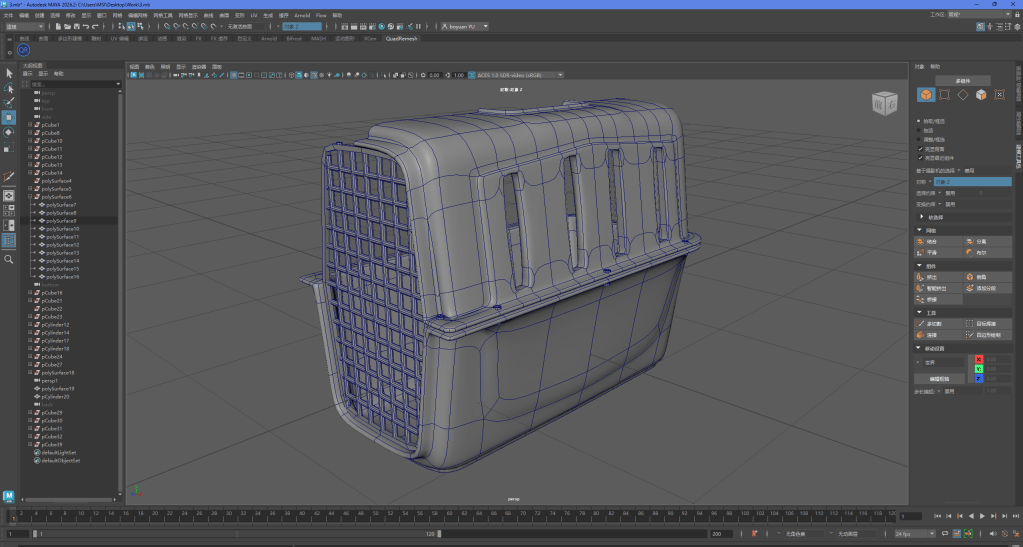This screenshot has width=1023, height=547.
Task: Click the search magnifier icon in left toolbox
Action: click(9, 259)
